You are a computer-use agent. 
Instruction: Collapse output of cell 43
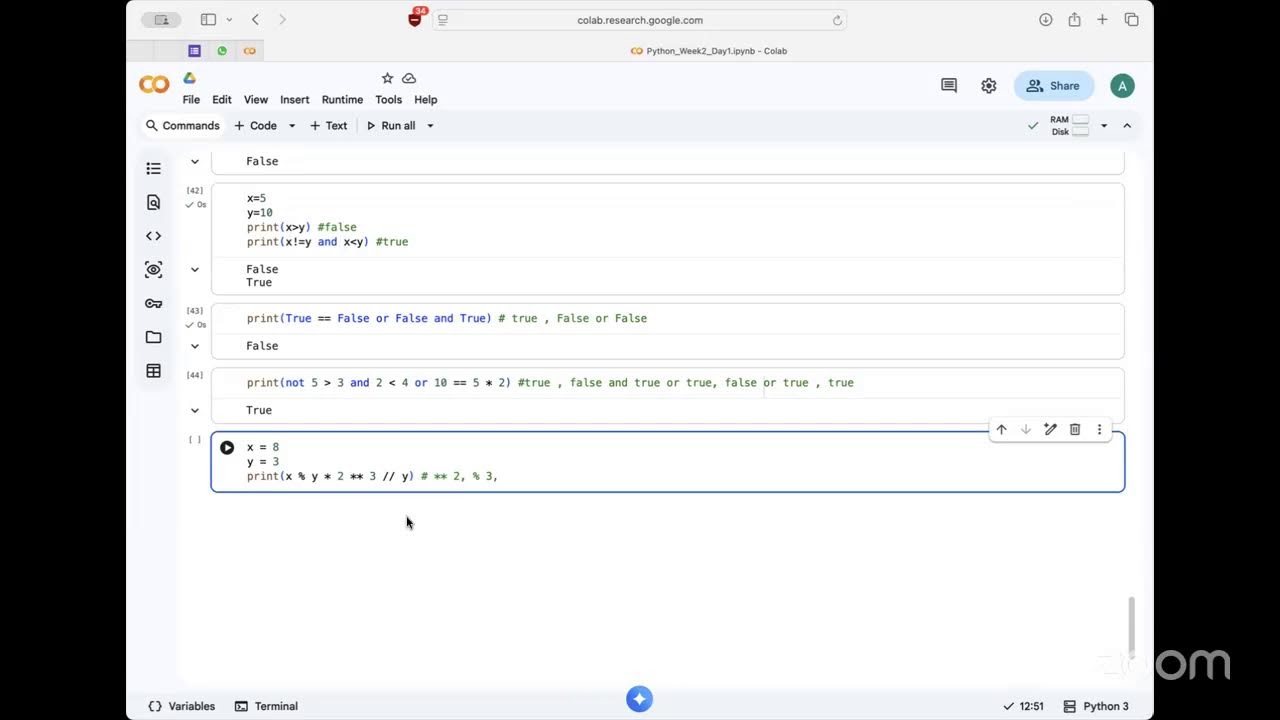(195, 346)
